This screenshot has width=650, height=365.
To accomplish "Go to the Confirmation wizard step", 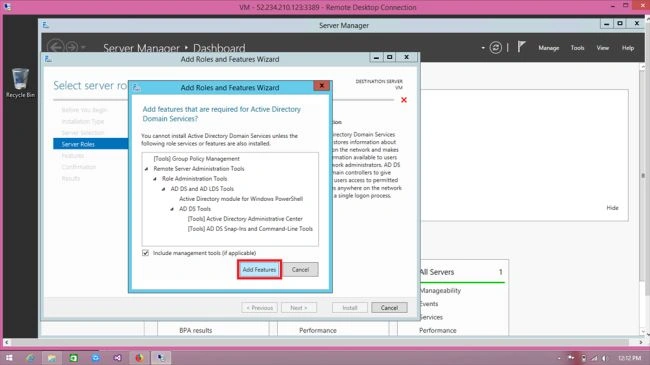I will 78,167.
